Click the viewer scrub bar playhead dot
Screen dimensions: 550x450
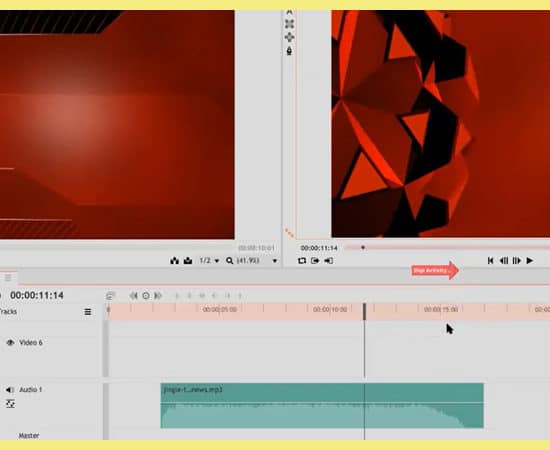[363, 248]
